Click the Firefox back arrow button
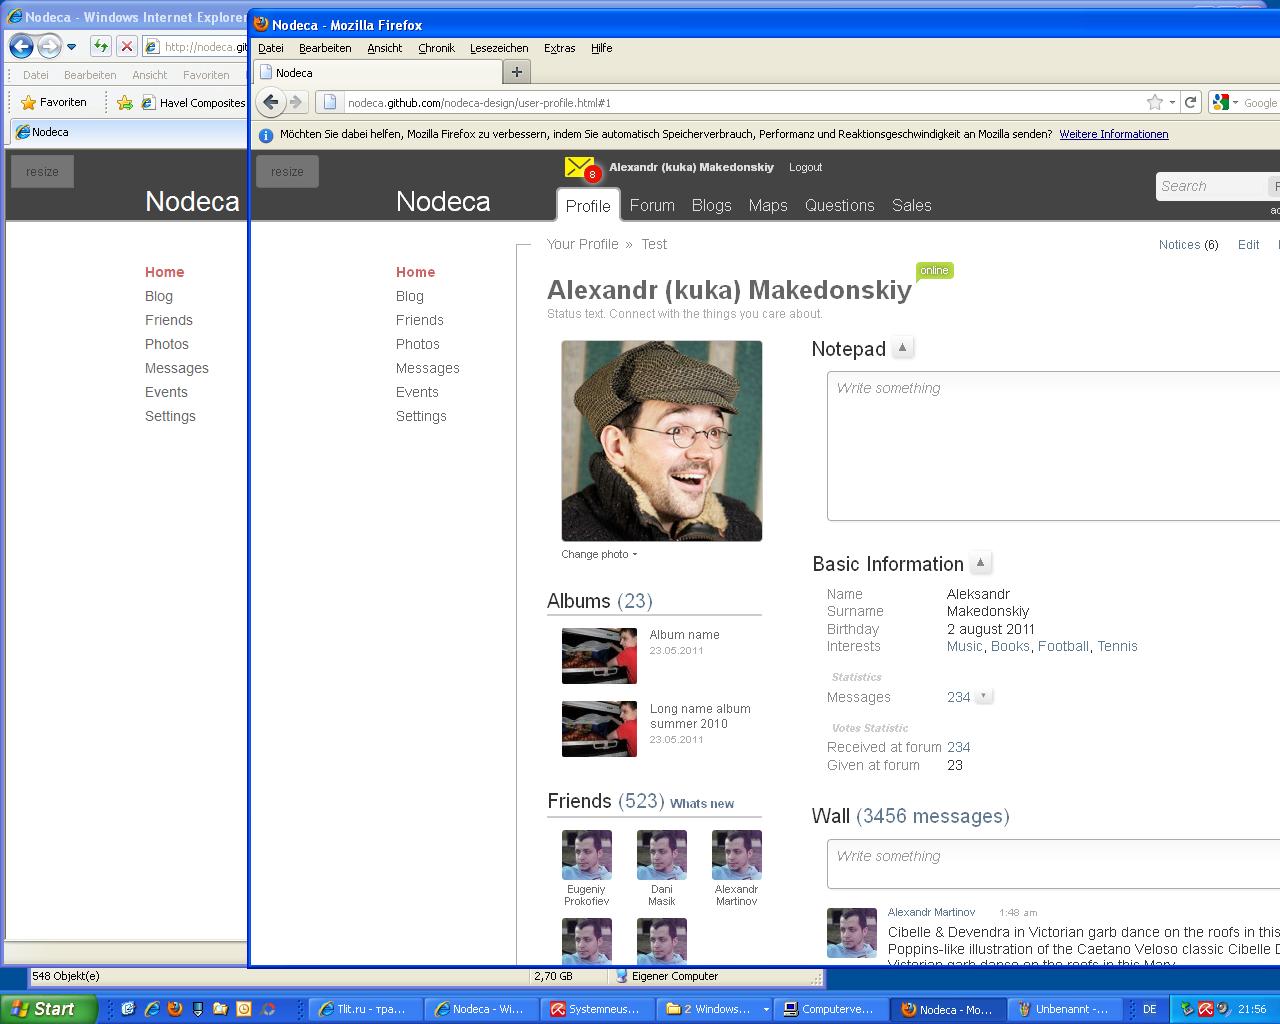 pyautogui.click(x=271, y=102)
